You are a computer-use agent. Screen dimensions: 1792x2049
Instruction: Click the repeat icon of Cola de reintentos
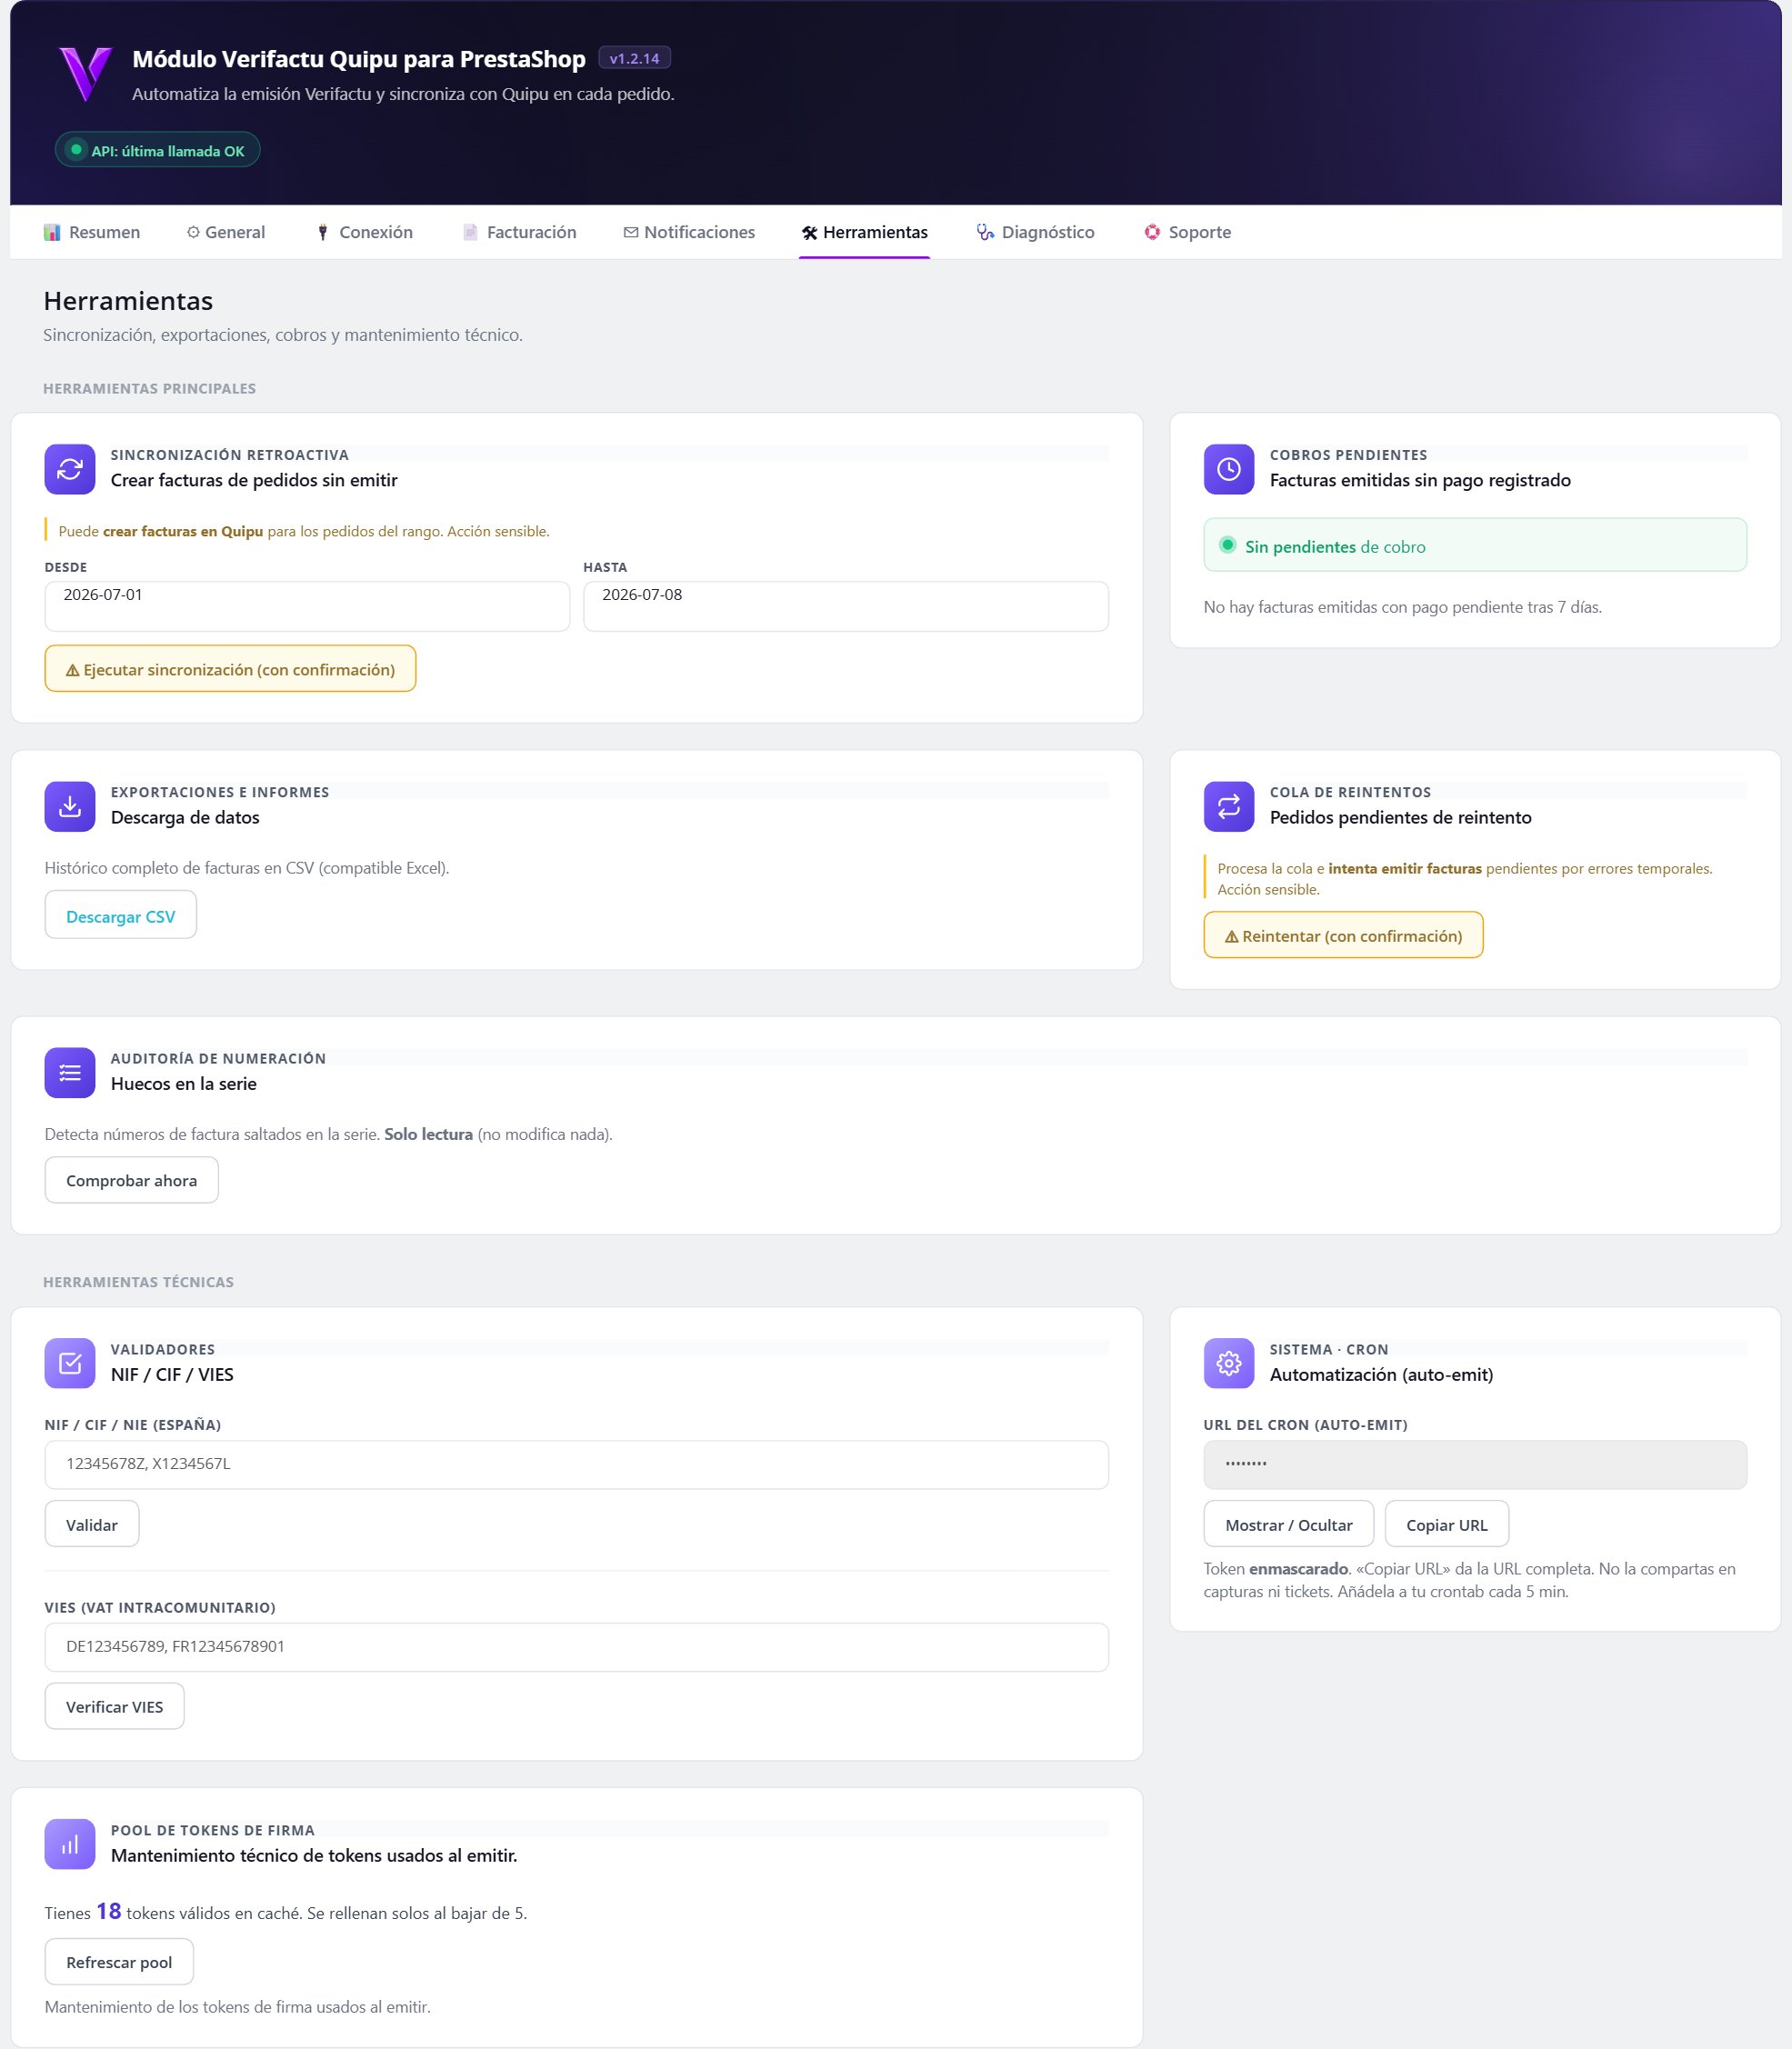click(1229, 806)
